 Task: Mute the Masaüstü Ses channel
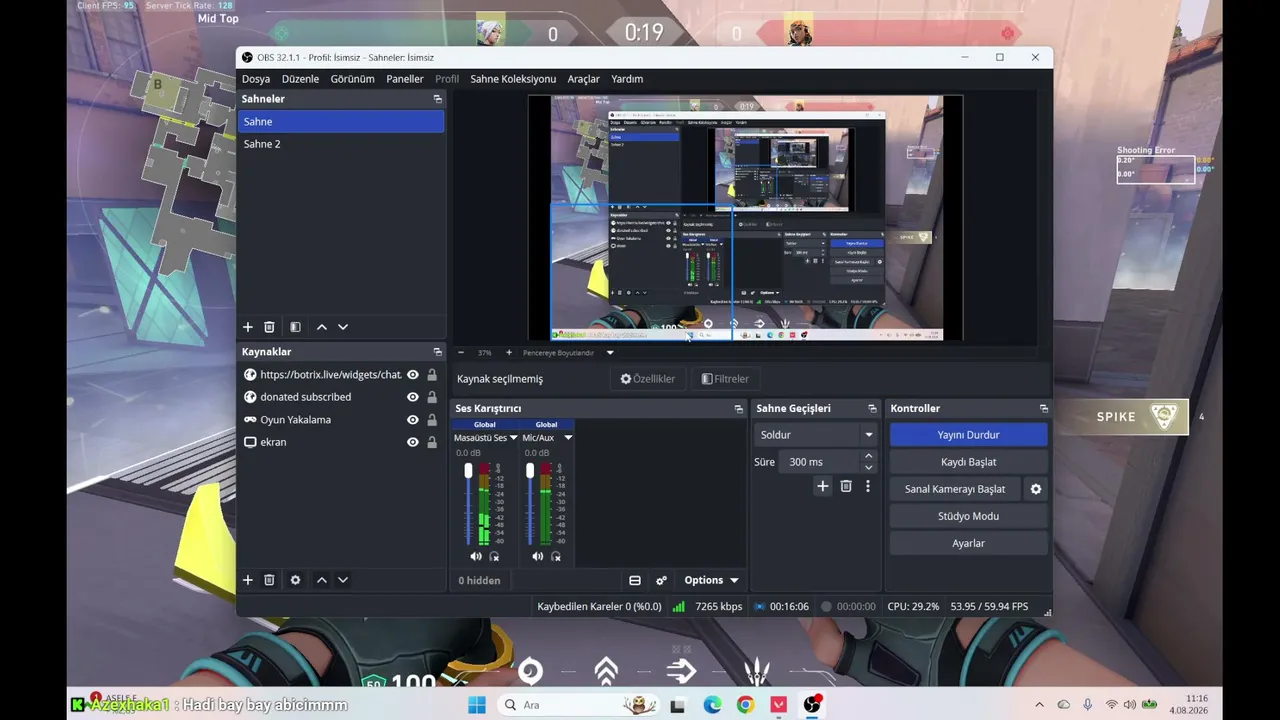coord(476,556)
